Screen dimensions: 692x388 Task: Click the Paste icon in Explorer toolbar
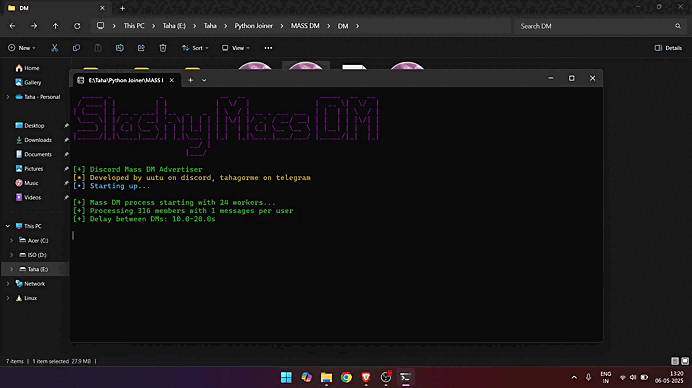98,48
